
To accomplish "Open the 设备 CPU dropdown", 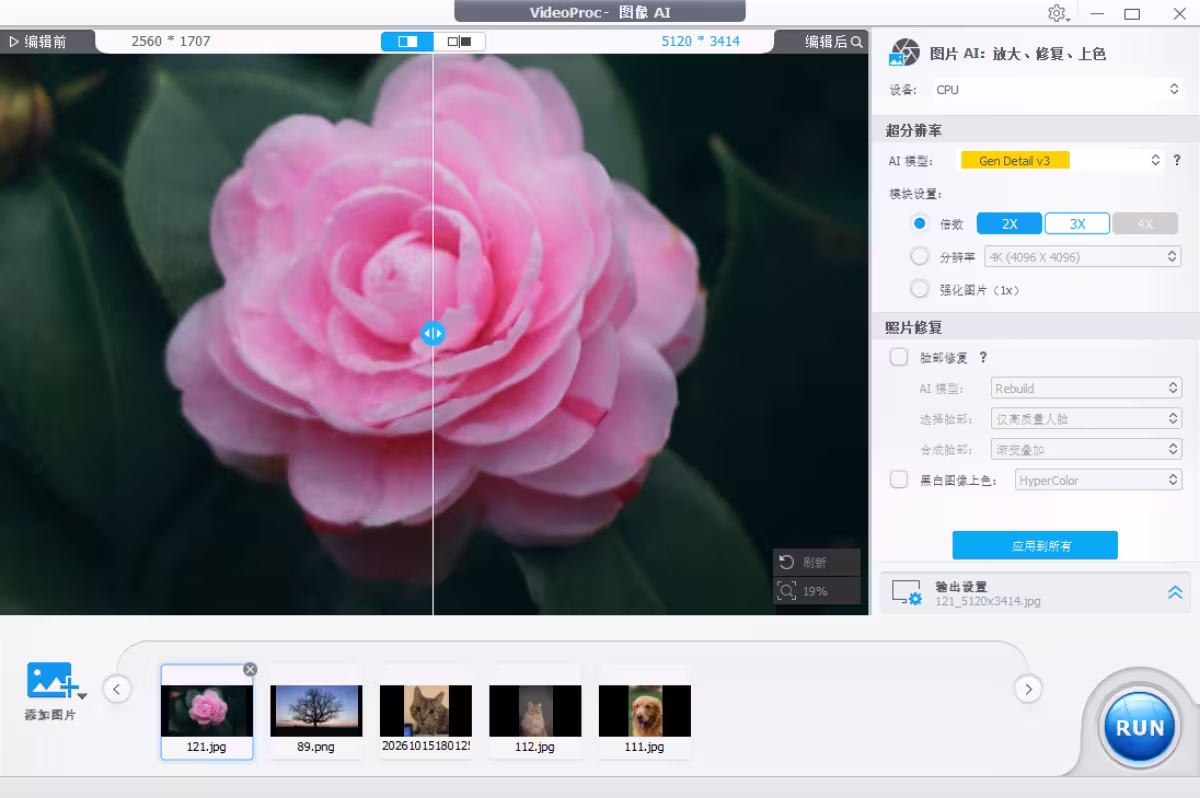I will [1058, 89].
